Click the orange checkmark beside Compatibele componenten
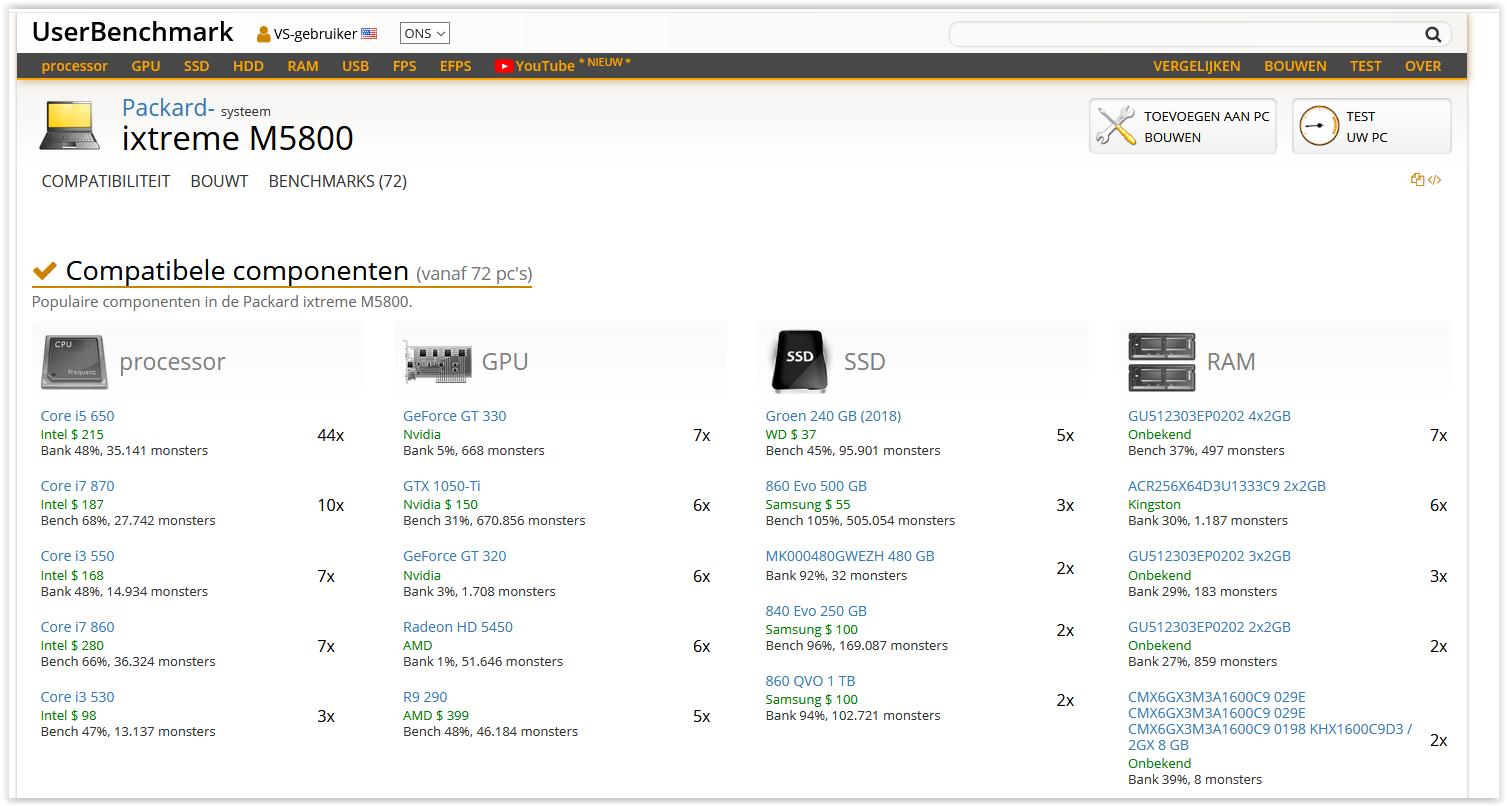Viewport: 1507px width, 806px height. click(x=44, y=270)
